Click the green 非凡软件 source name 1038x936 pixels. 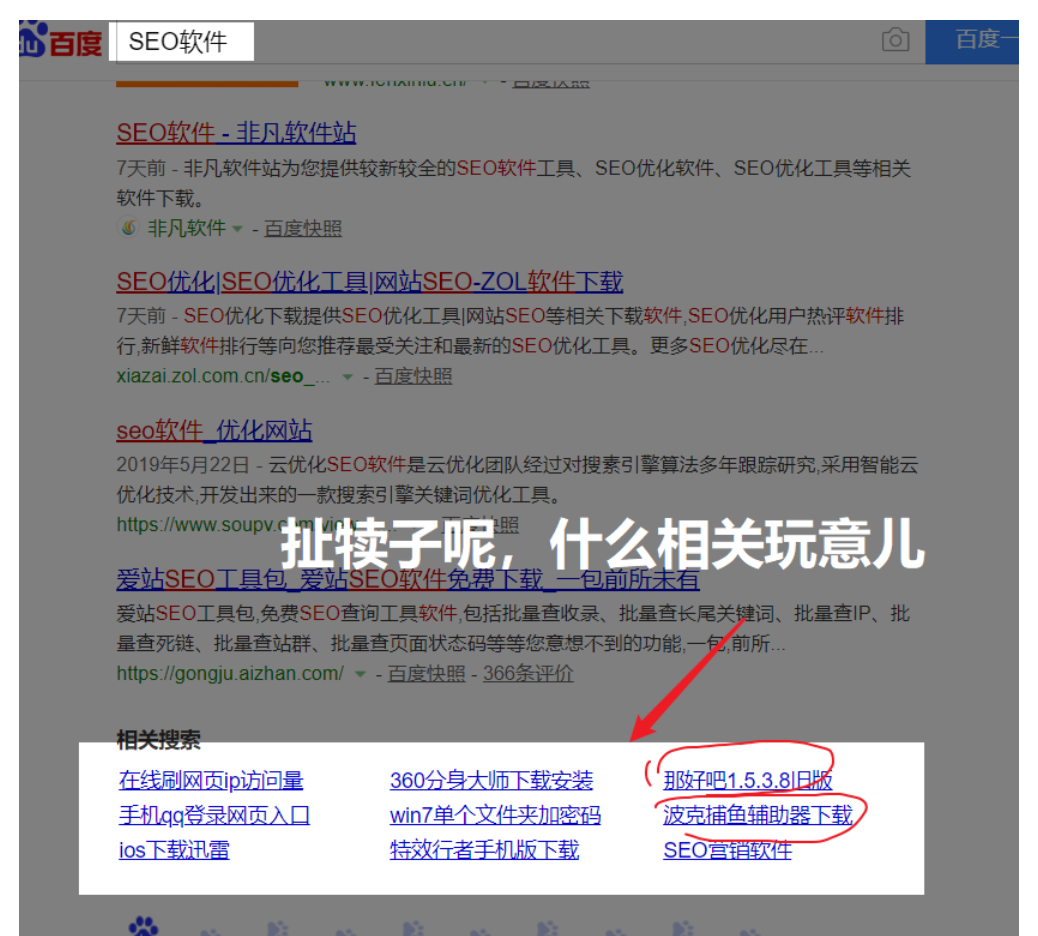tap(187, 228)
